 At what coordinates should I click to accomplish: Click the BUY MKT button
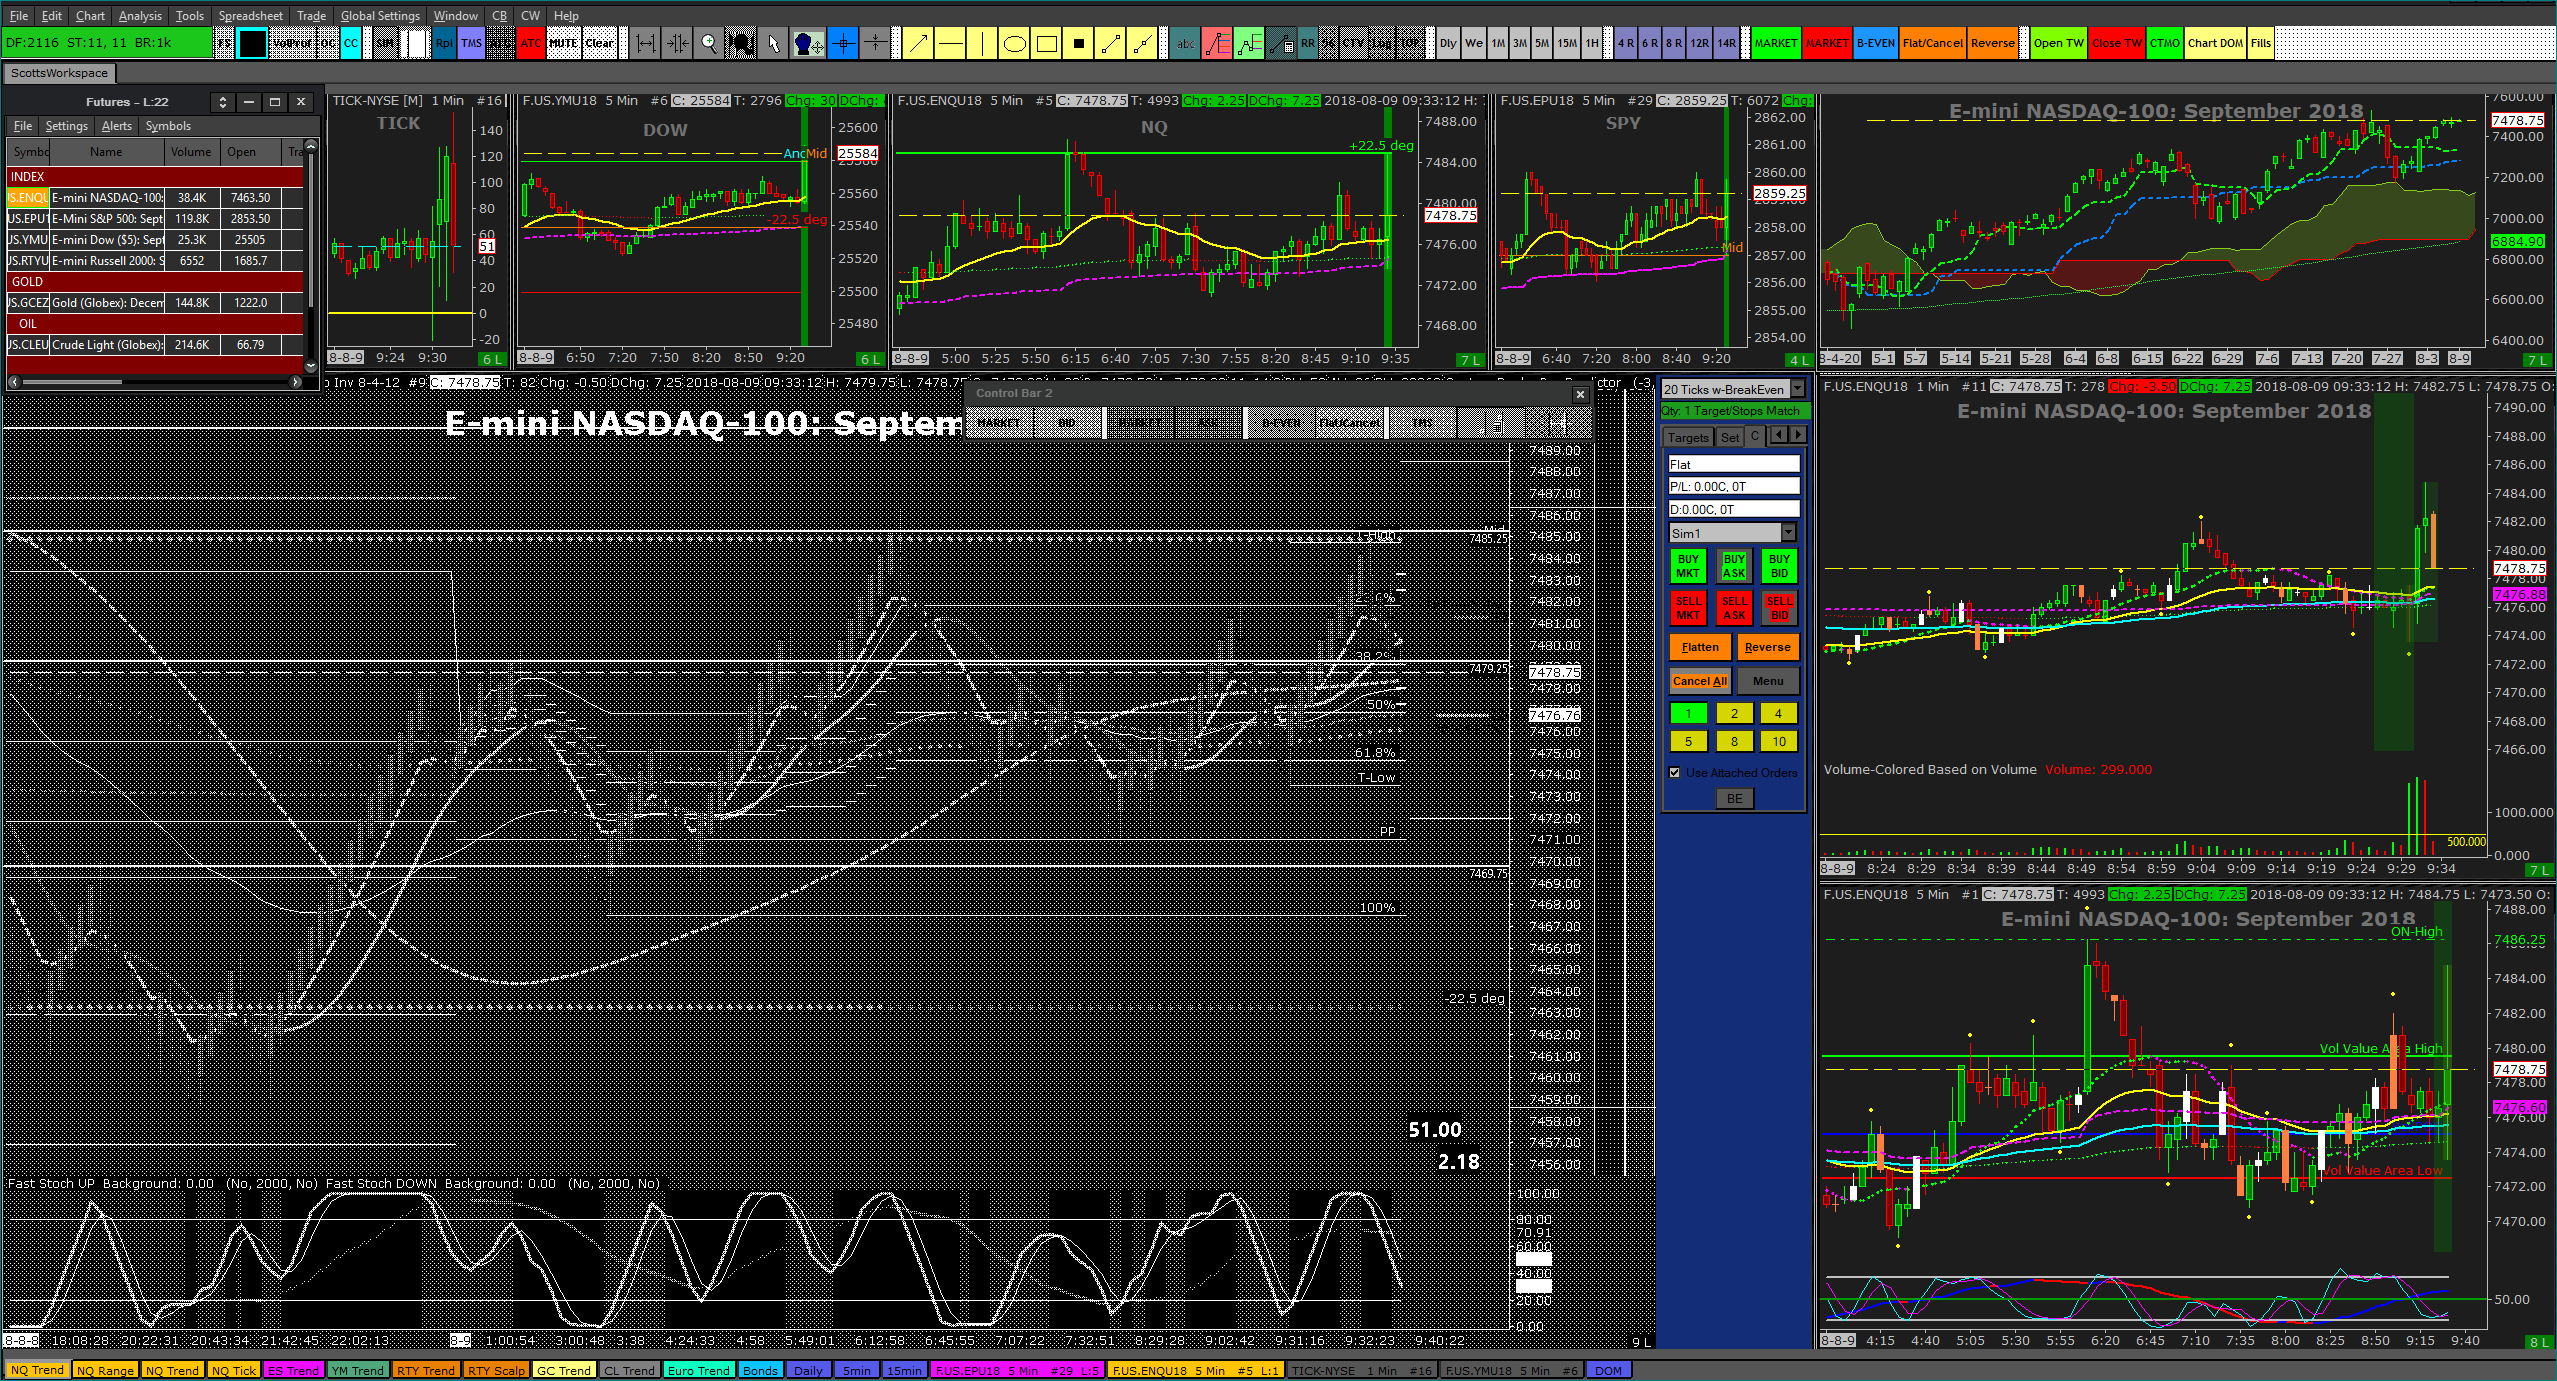[x=1688, y=566]
